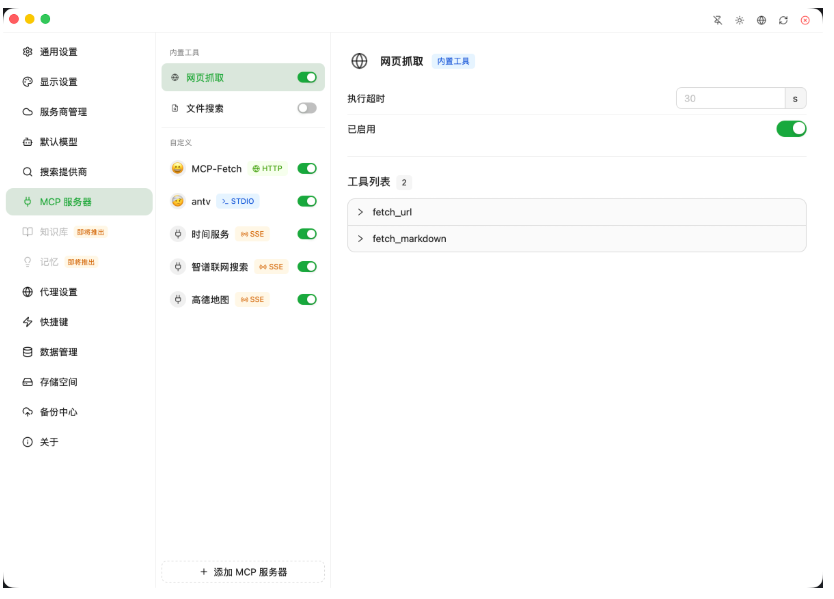The width and height of the screenshot is (834, 599).
Task: Click the 内置工具 blue tag in header
Action: 453,61
